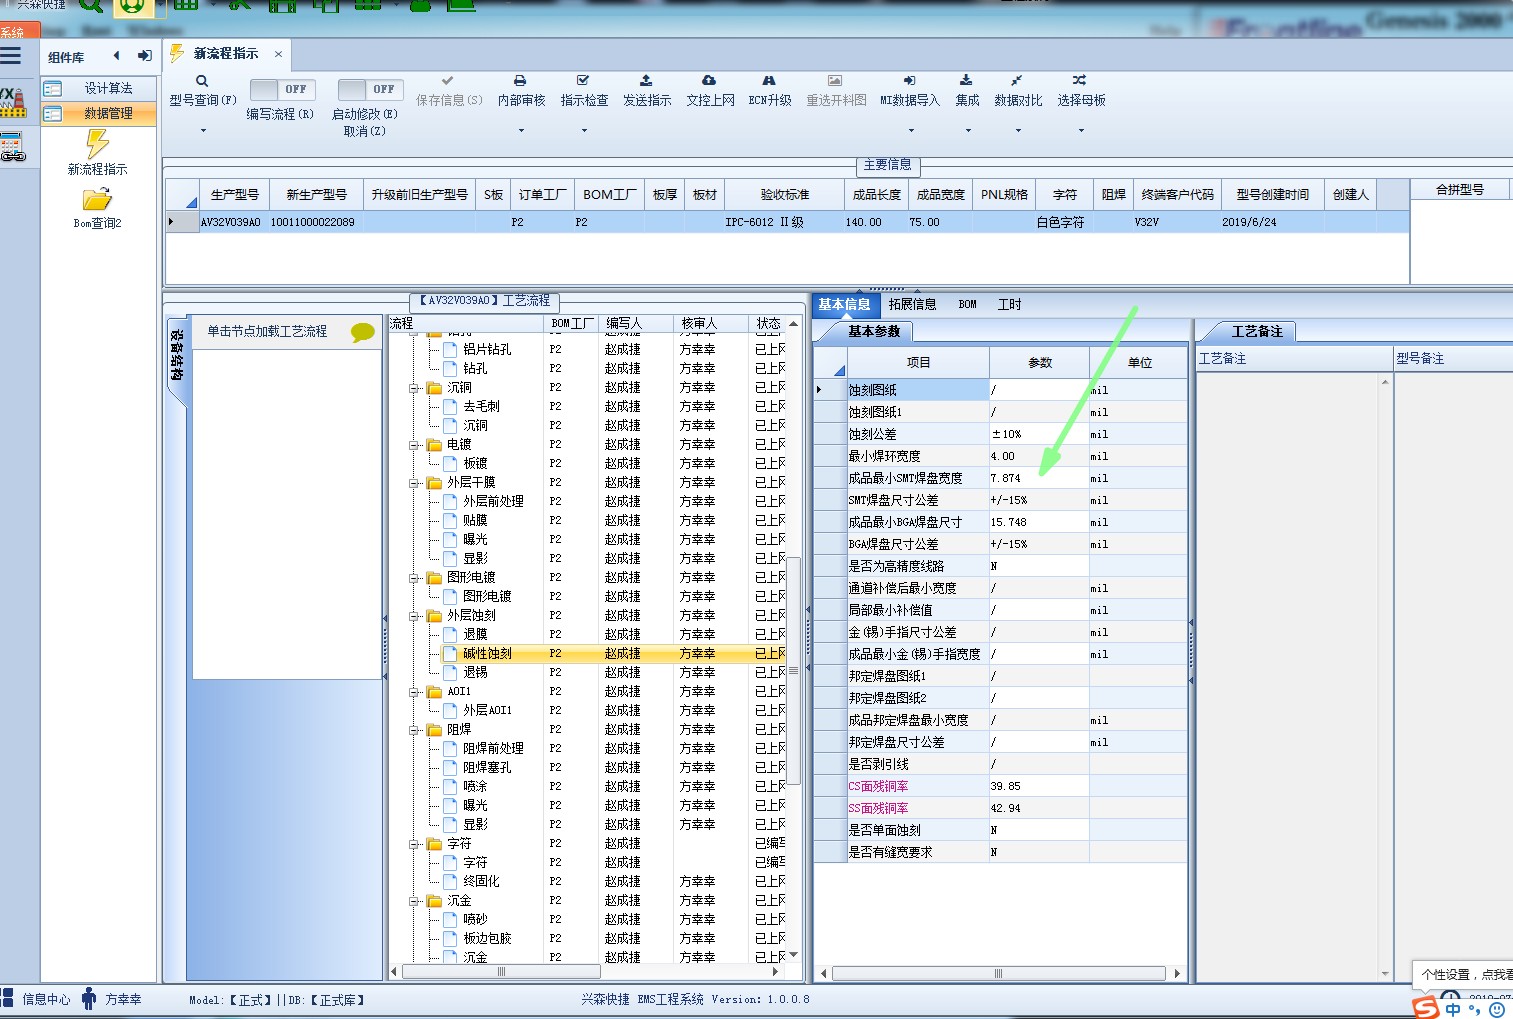Viewport: 1513px width, 1019px height.
Task: Click the 组件库 pin icon
Action: (x=145, y=56)
